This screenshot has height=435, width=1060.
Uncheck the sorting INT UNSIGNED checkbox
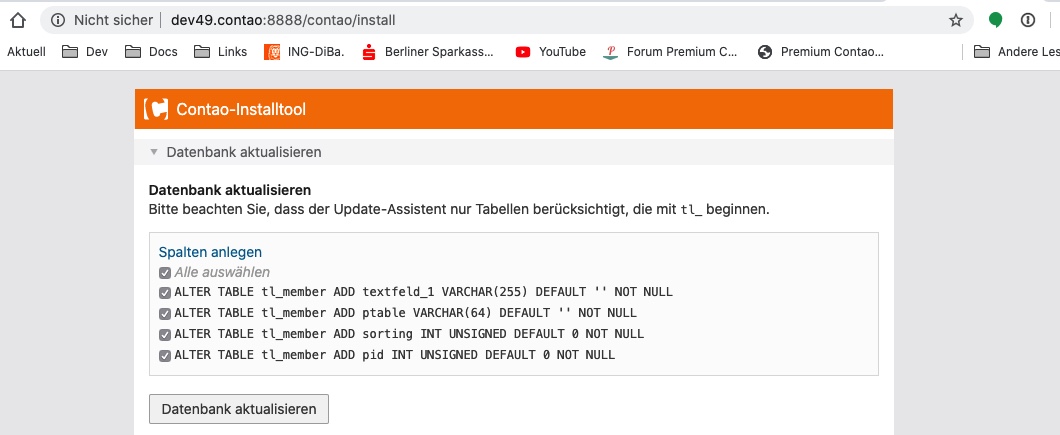pyautogui.click(x=165, y=334)
